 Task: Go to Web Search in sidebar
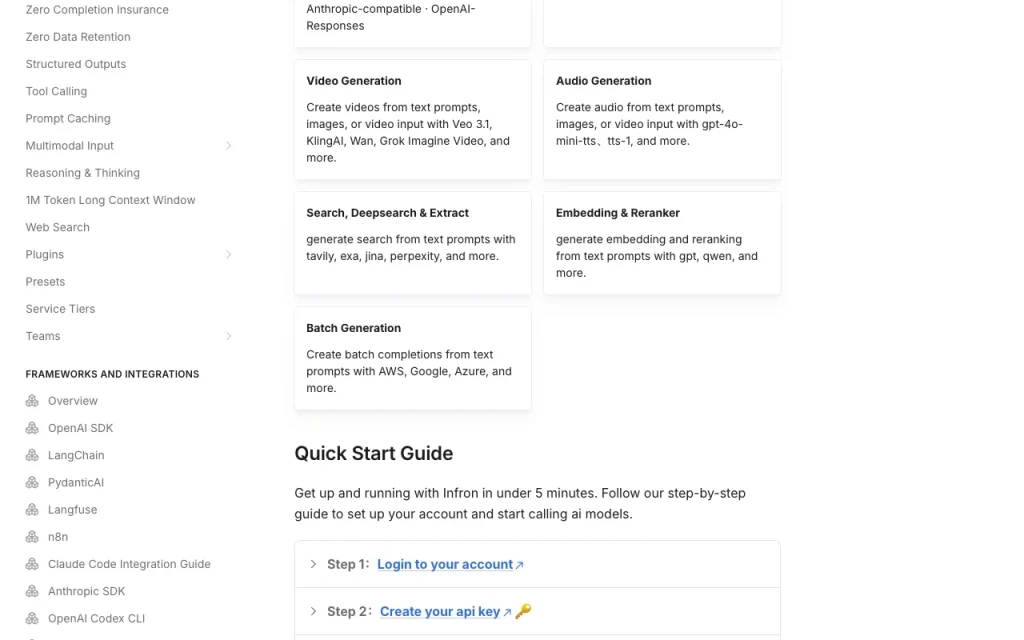point(57,227)
